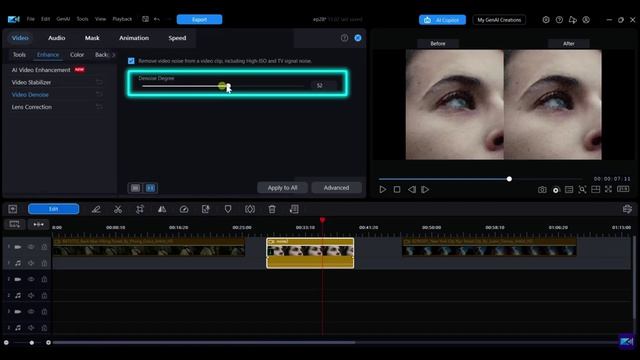Viewport: 640px width, 360px height.
Task: Close the edit panel with blue X
Action: coord(358,38)
